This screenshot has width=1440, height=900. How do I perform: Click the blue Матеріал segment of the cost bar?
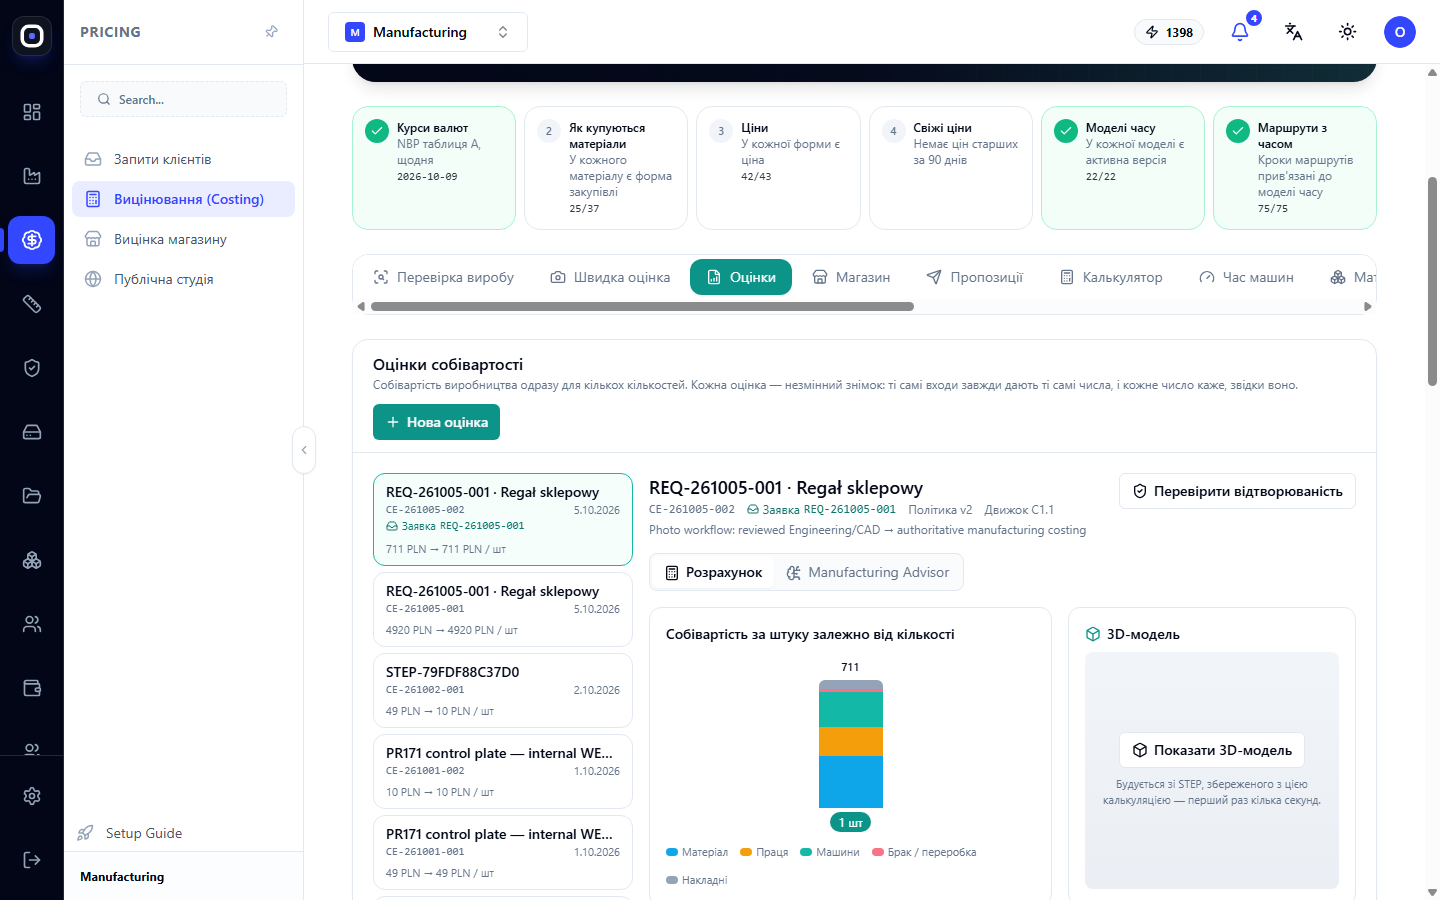[x=851, y=781]
